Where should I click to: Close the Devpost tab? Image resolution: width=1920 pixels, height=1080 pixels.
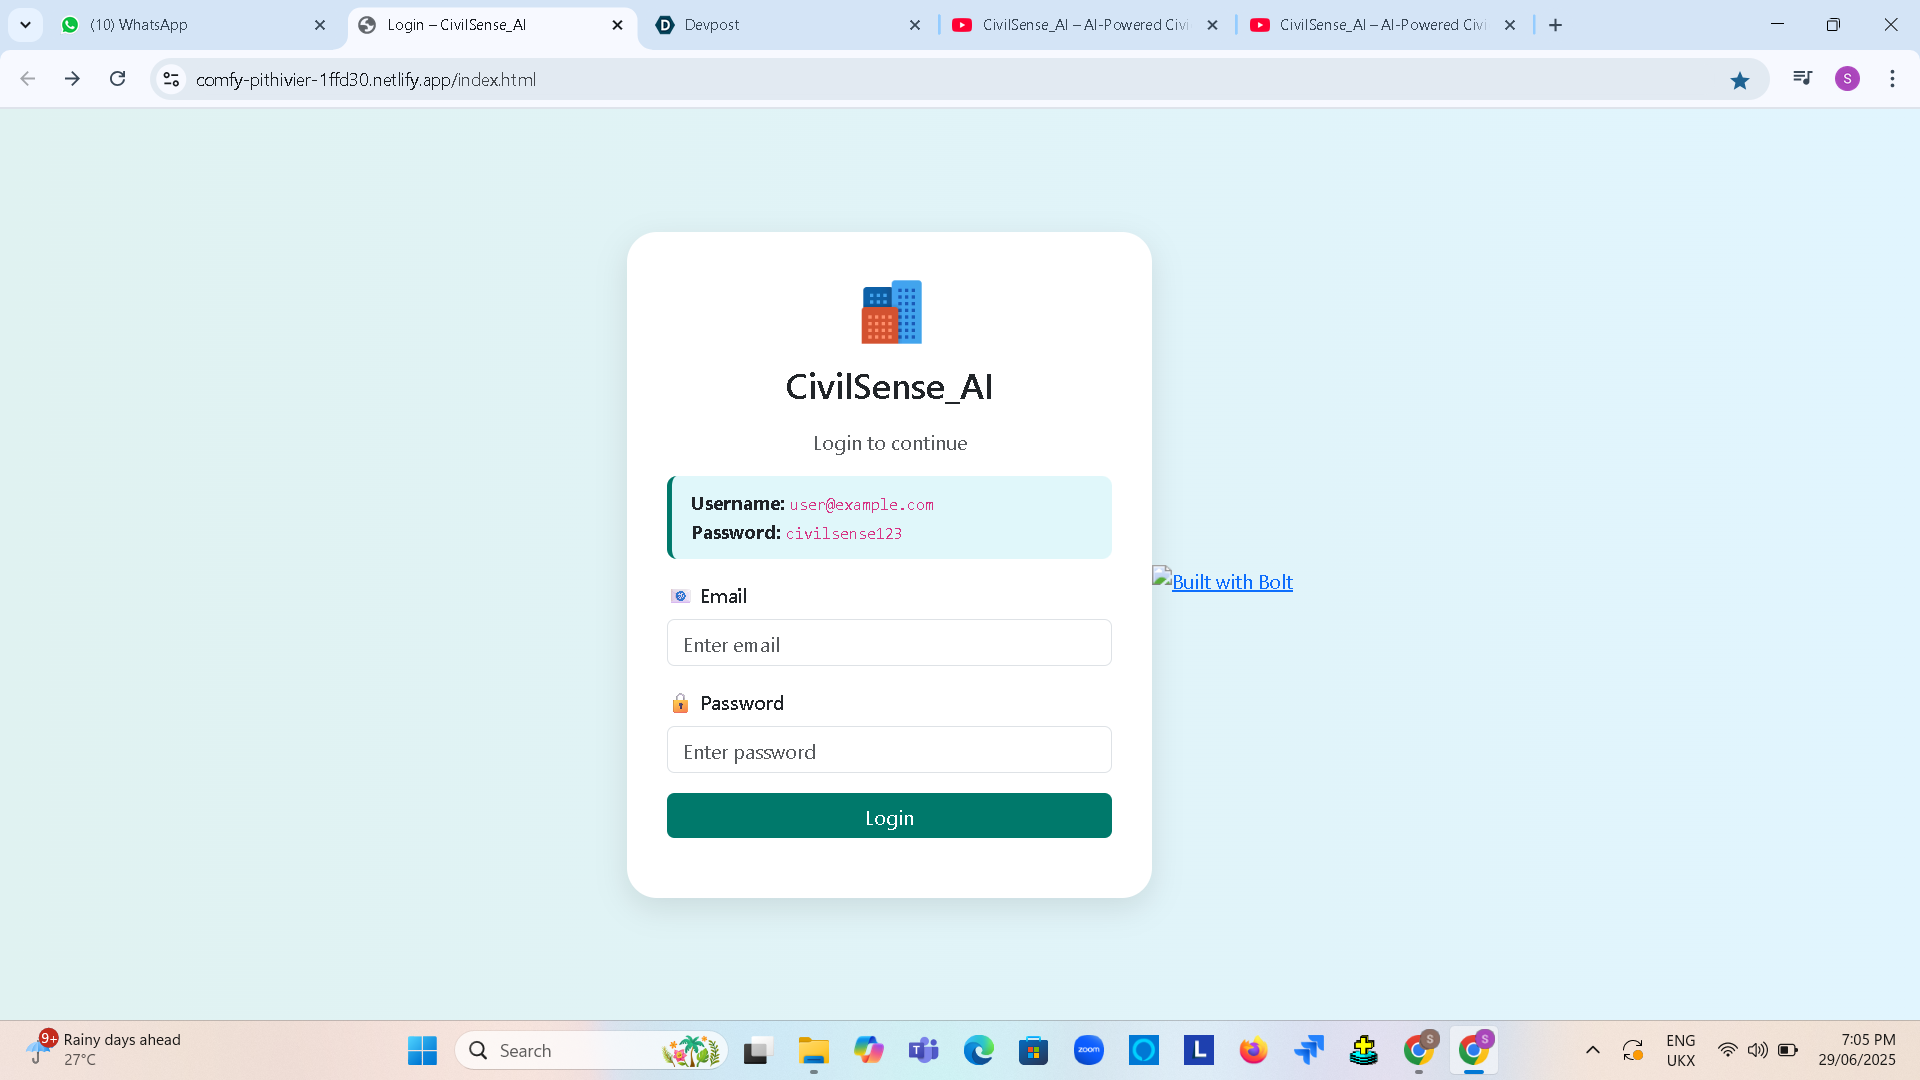(914, 25)
